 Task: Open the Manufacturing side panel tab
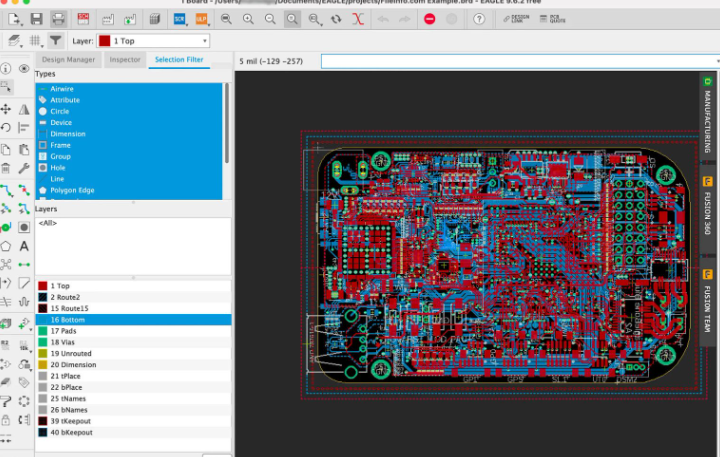(x=707, y=116)
